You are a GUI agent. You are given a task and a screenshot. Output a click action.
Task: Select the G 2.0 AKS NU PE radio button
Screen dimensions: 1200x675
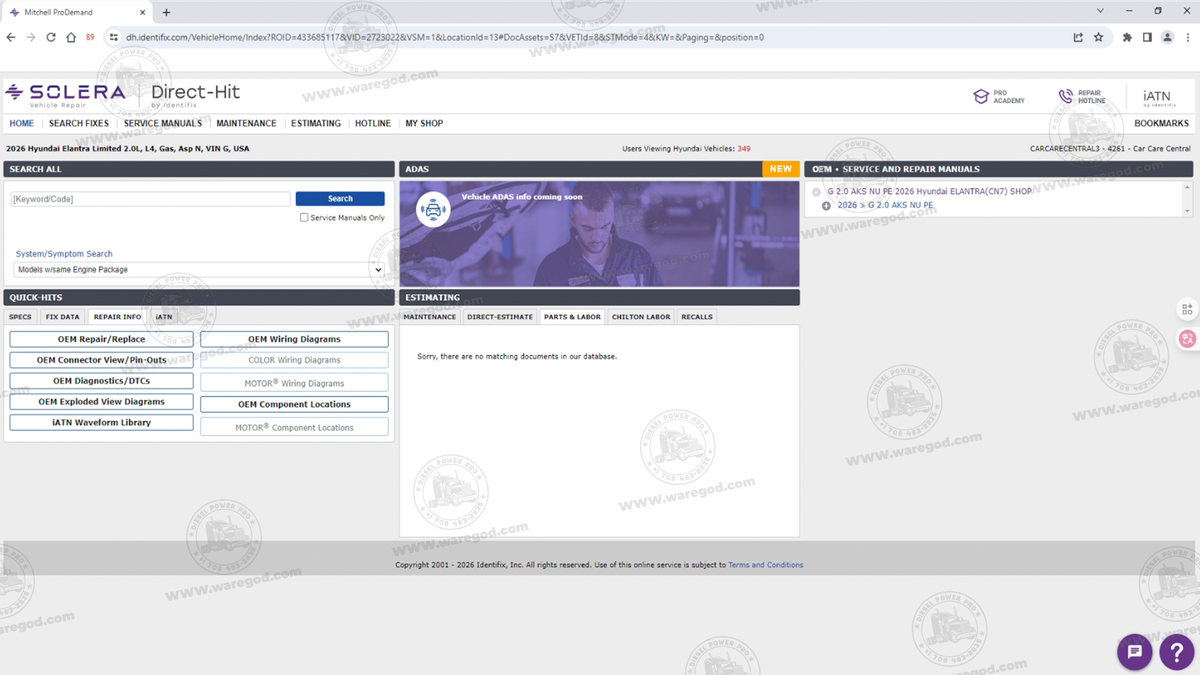[x=816, y=192]
